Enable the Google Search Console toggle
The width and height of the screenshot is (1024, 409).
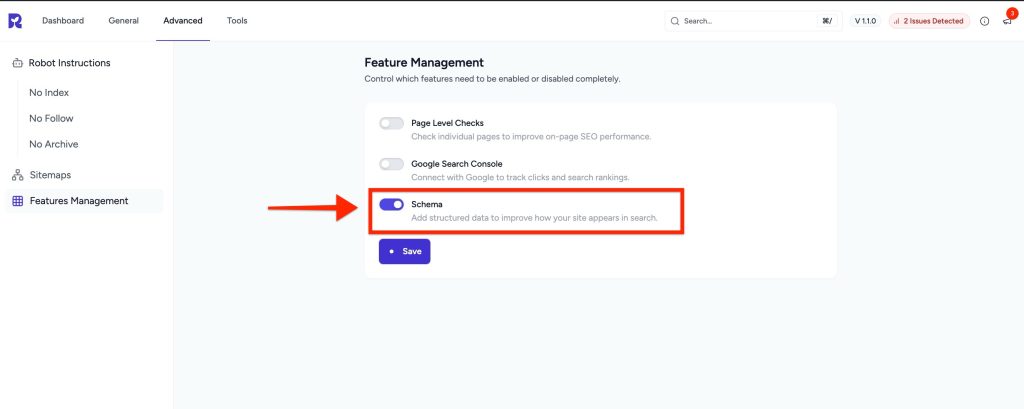click(391, 164)
